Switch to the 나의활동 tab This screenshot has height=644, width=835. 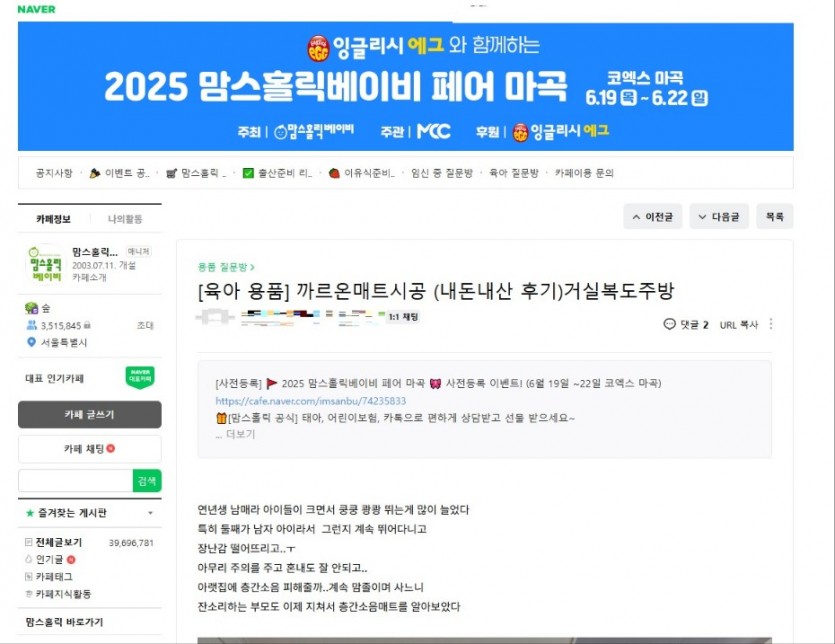[125, 219]
